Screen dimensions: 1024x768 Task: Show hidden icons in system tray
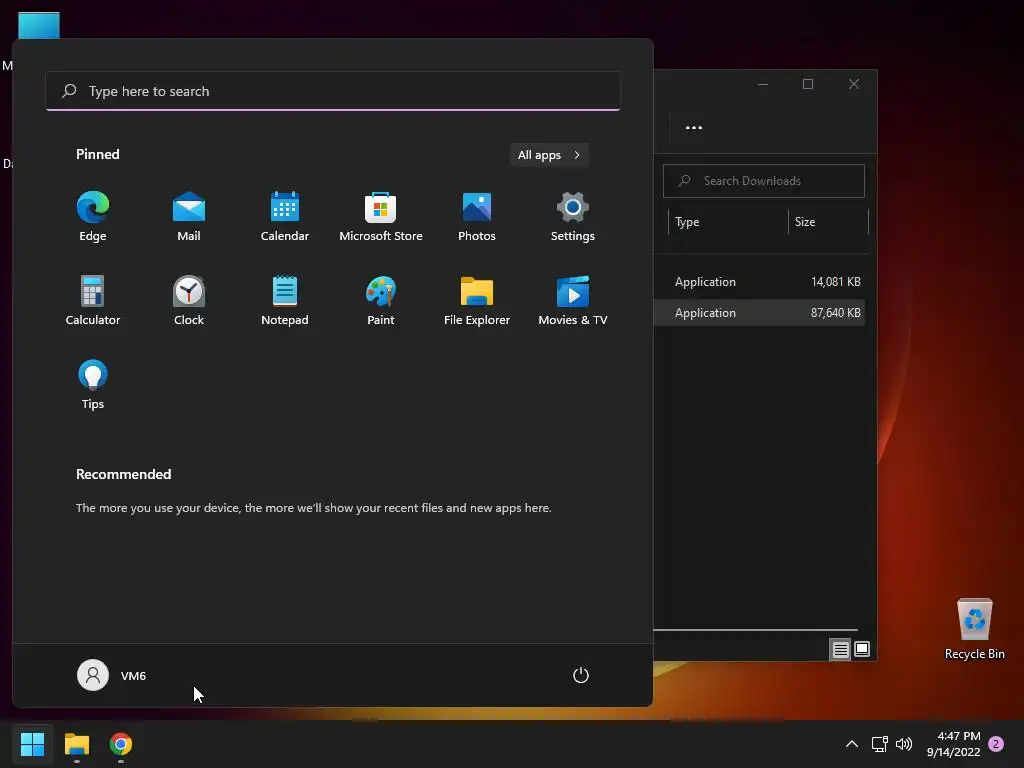(x=852, y=744)
